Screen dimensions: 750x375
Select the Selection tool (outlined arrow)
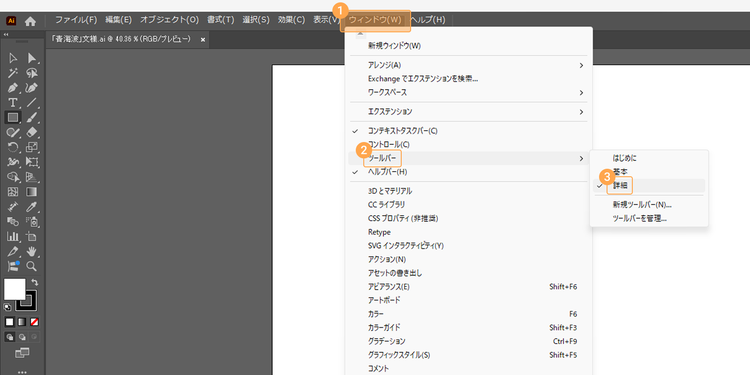click(13, 58)
